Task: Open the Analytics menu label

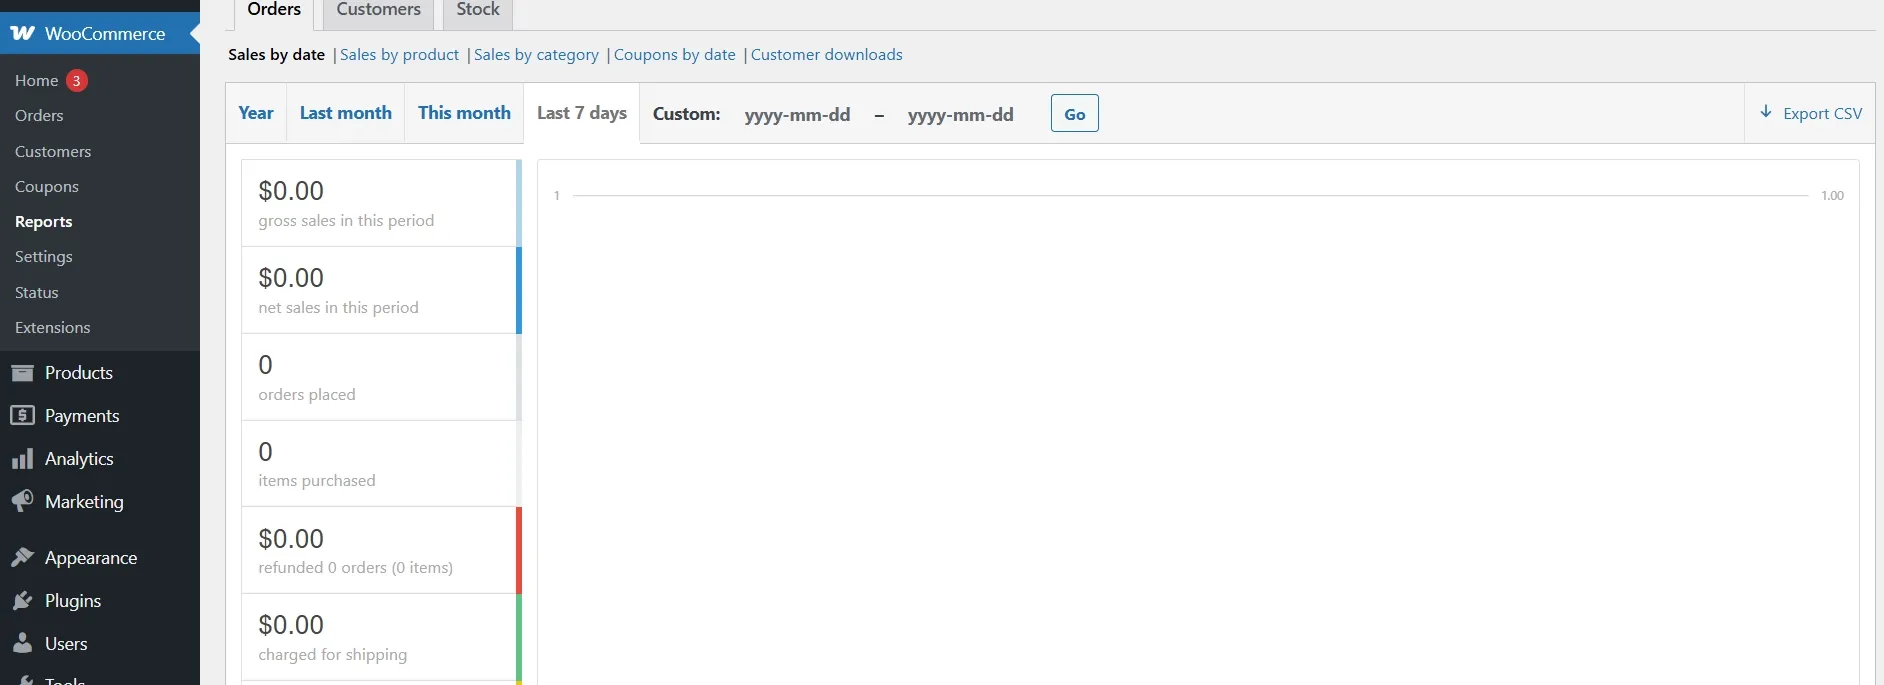Action: point(79,459)
